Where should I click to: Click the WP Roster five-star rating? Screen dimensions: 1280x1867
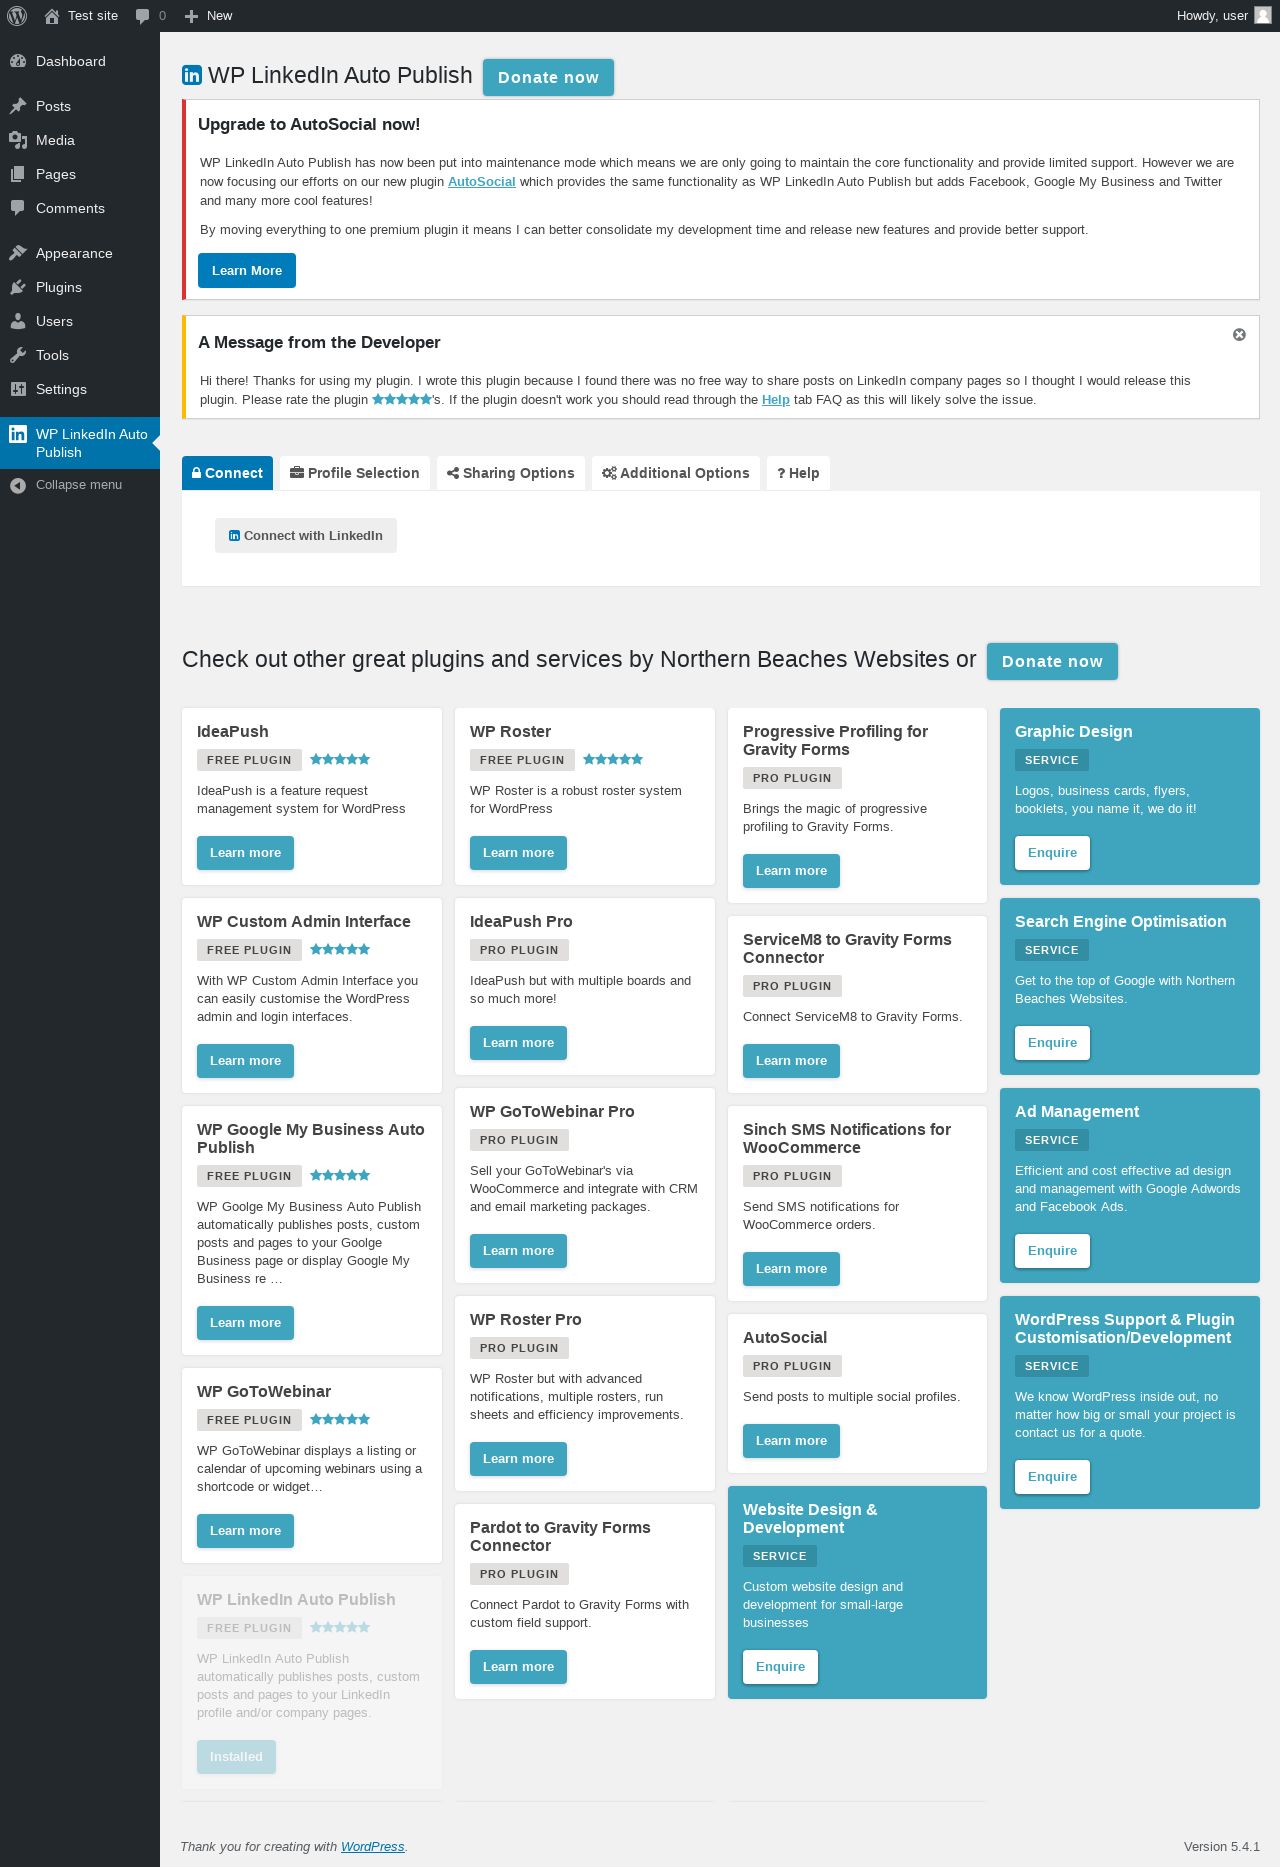(x=613, y=759)
